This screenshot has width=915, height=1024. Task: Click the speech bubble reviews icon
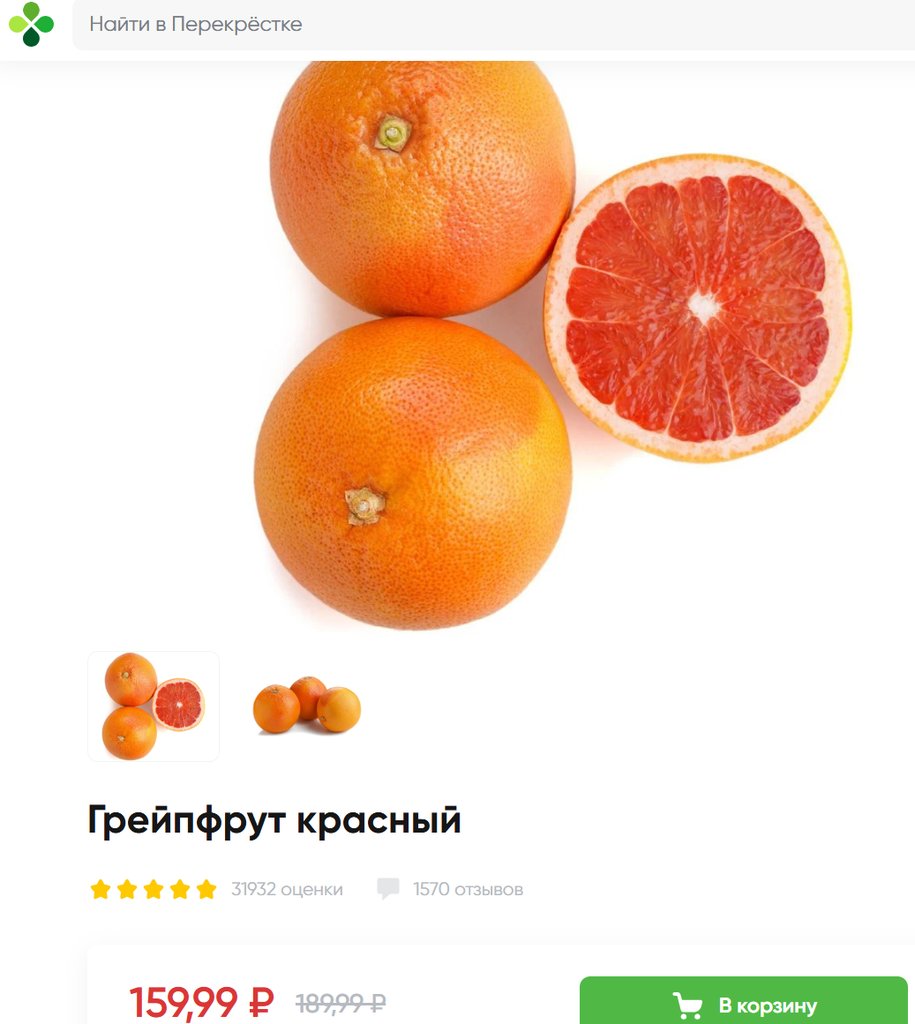click(388, 888)
